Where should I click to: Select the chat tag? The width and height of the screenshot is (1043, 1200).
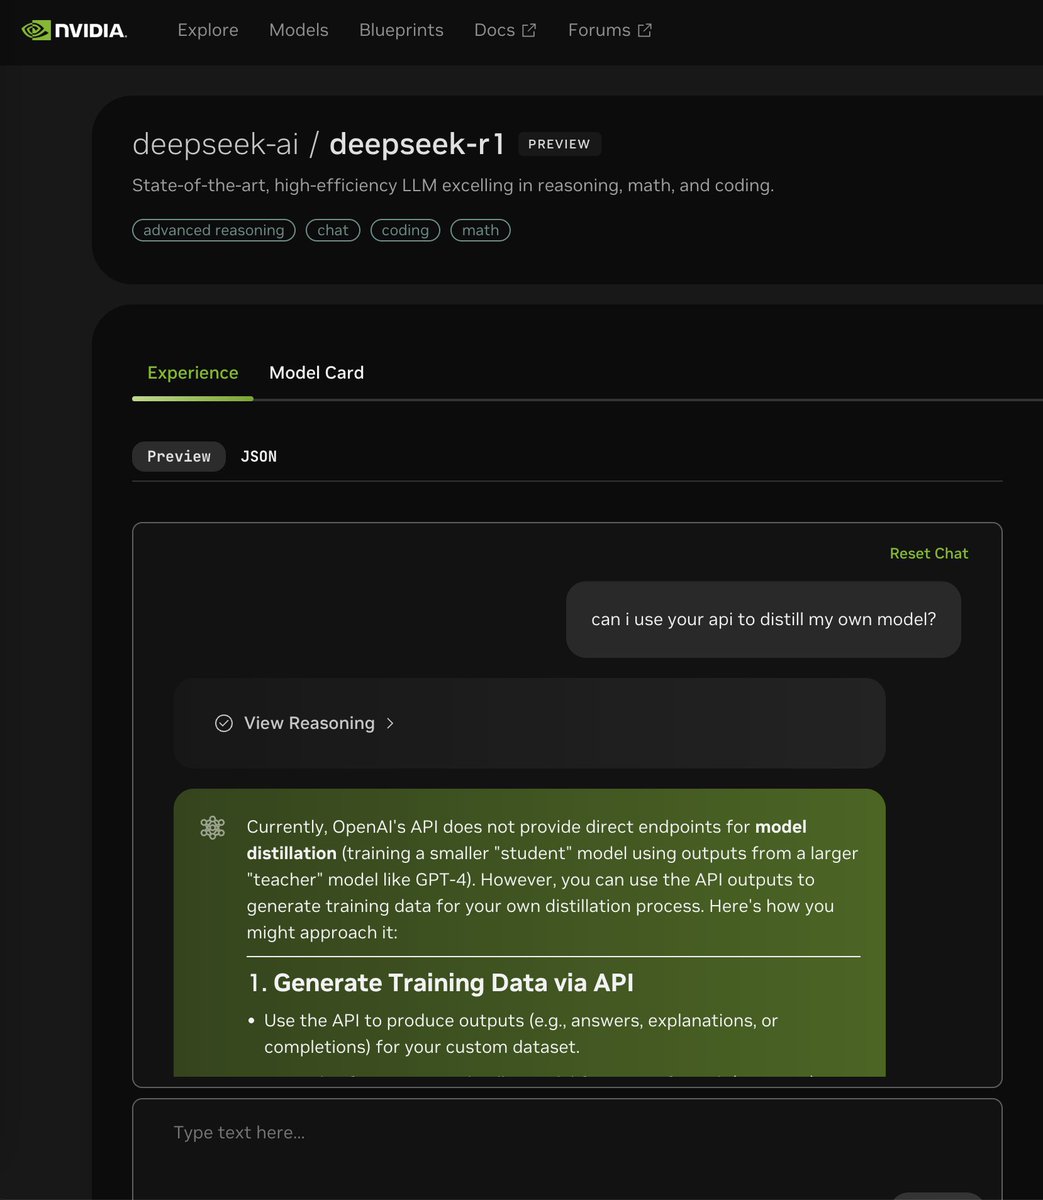tap(333, 230)
